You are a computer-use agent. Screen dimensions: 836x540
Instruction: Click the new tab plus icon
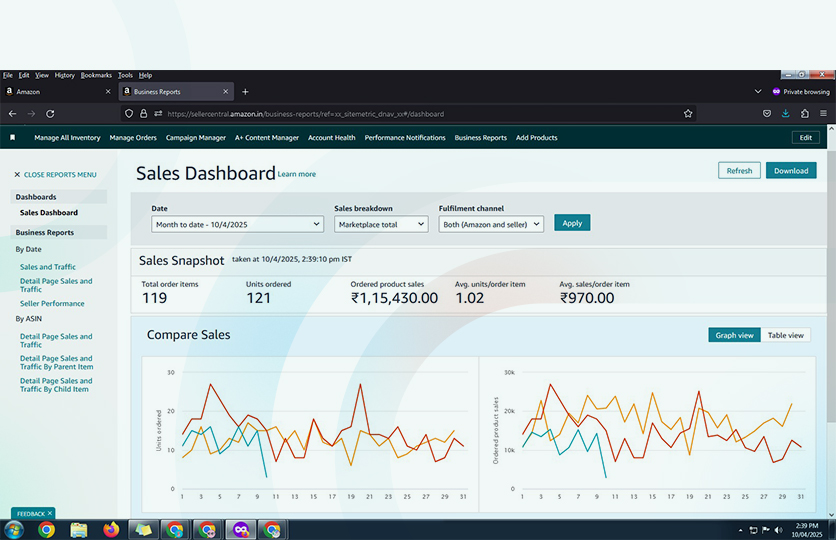point(245,92)
